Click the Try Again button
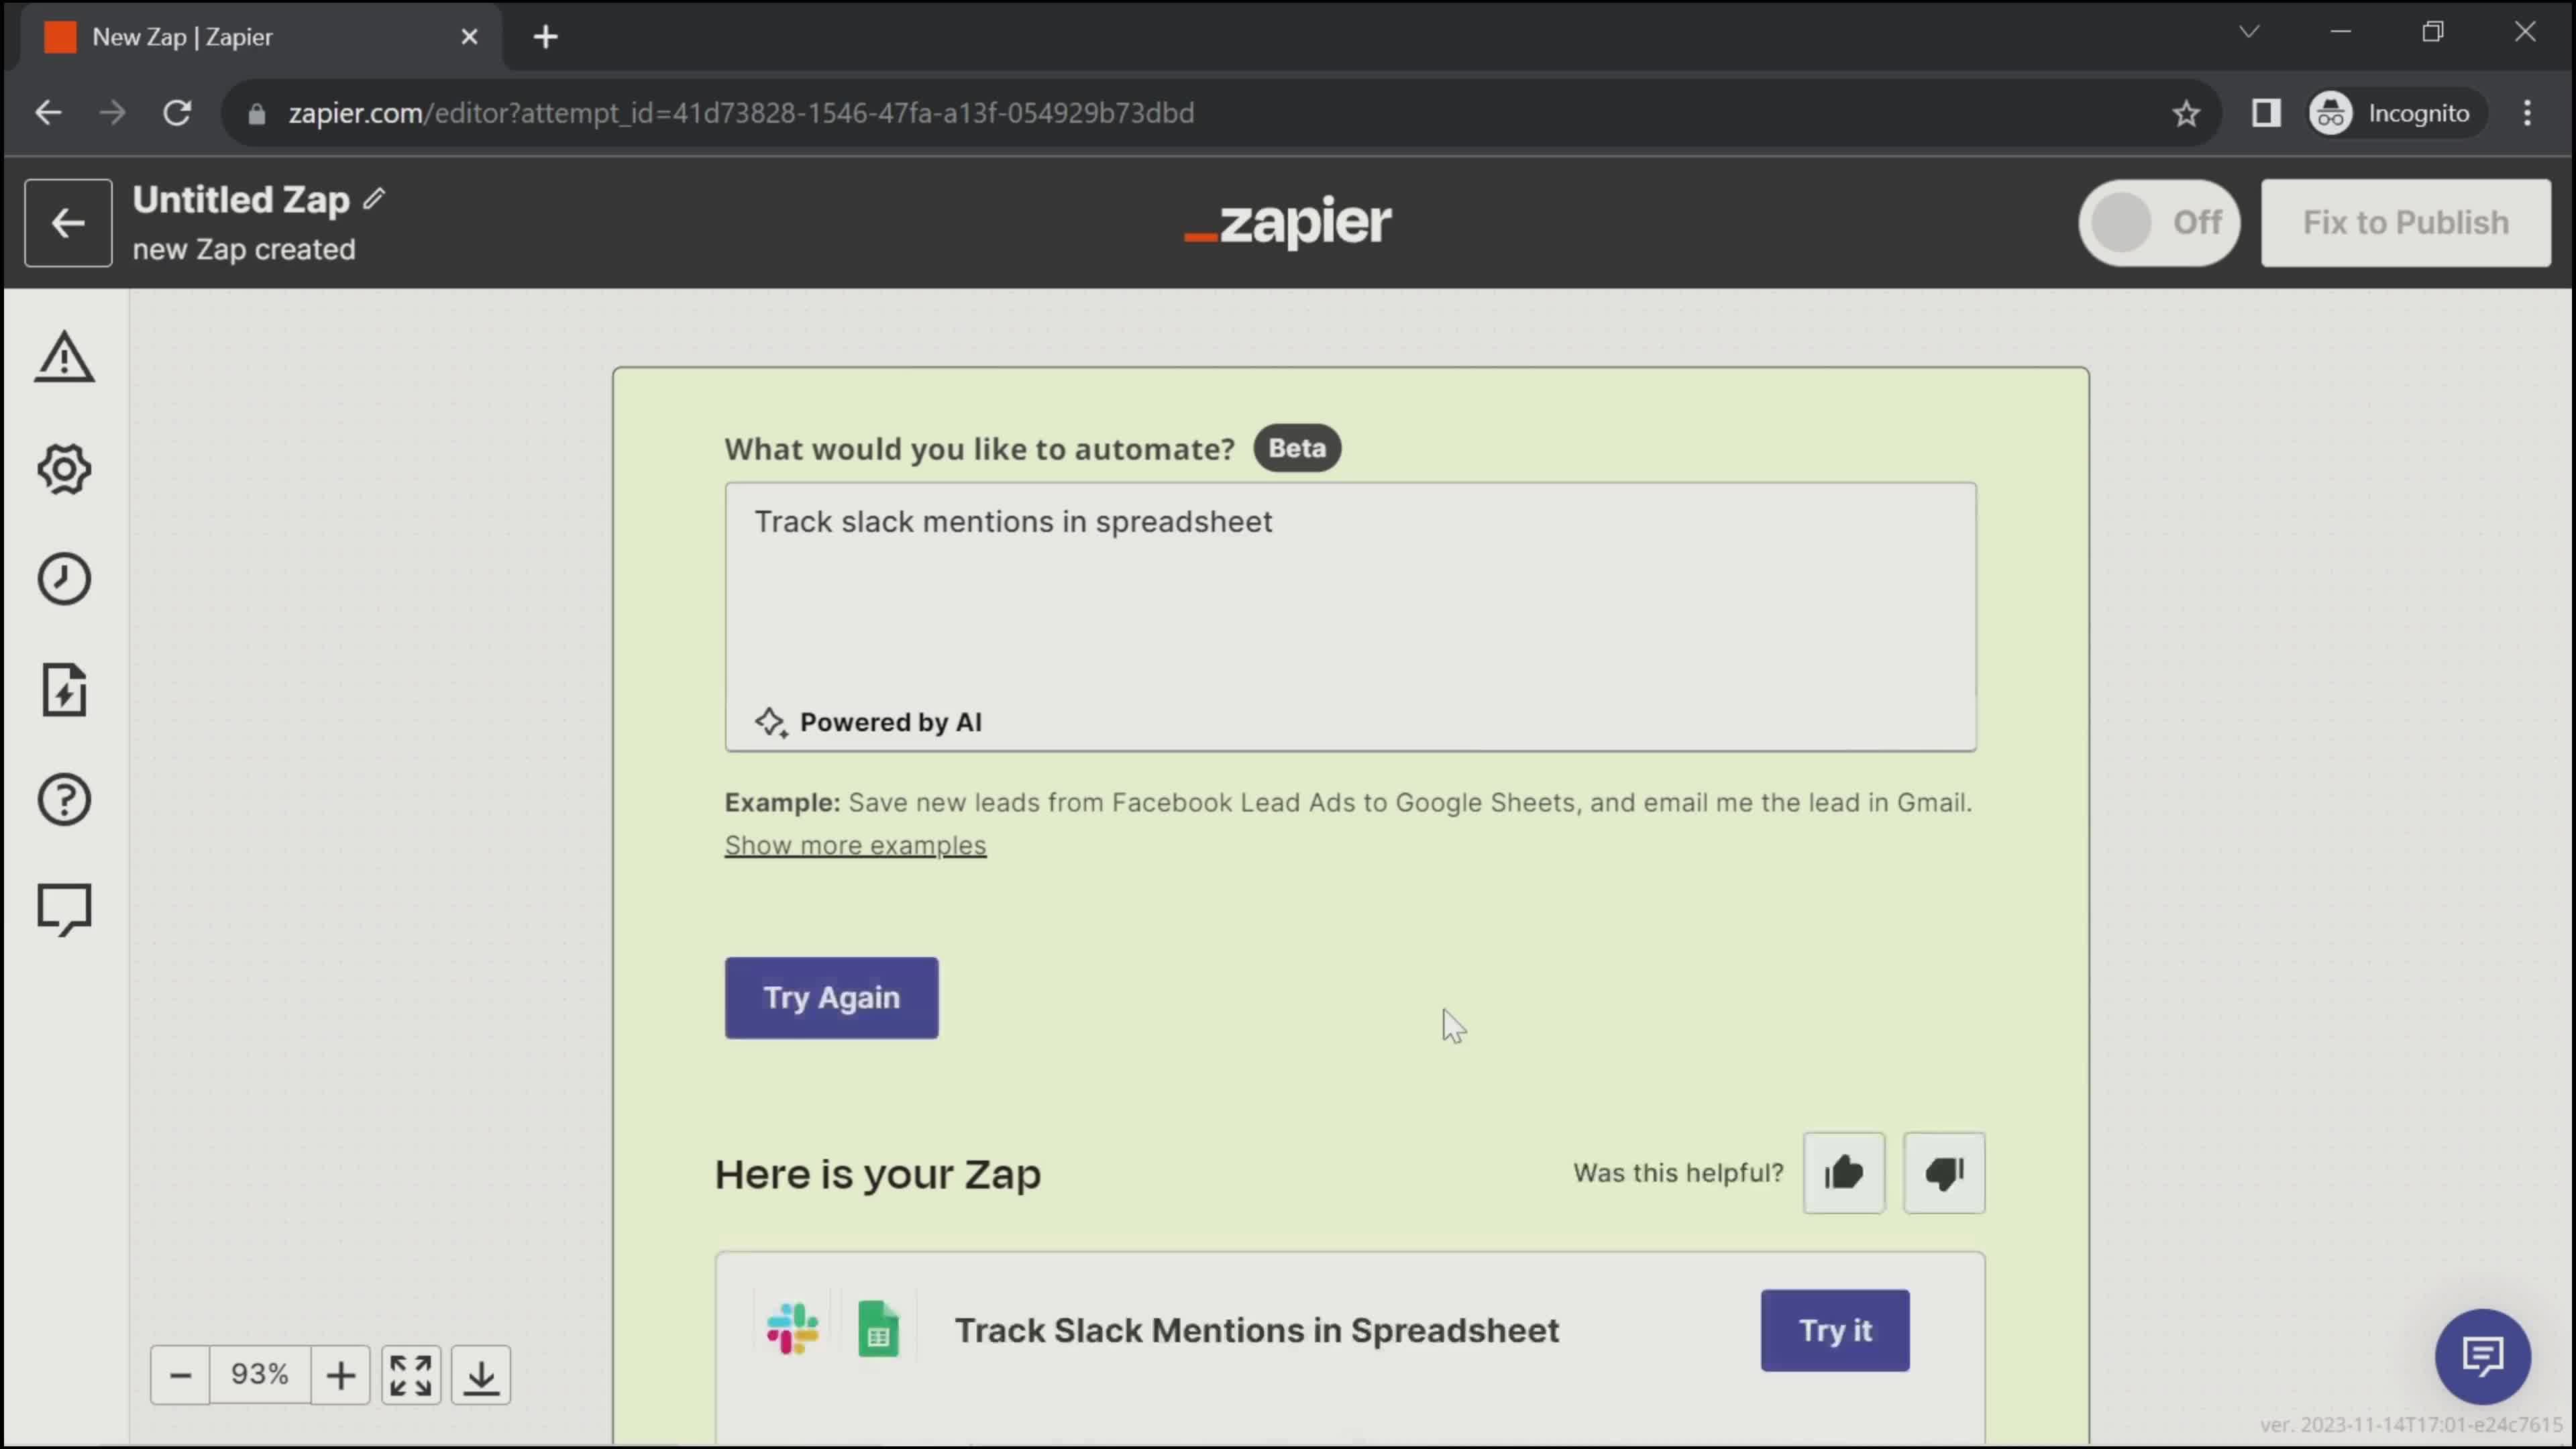2576x1449 pixels. (832, 998)
